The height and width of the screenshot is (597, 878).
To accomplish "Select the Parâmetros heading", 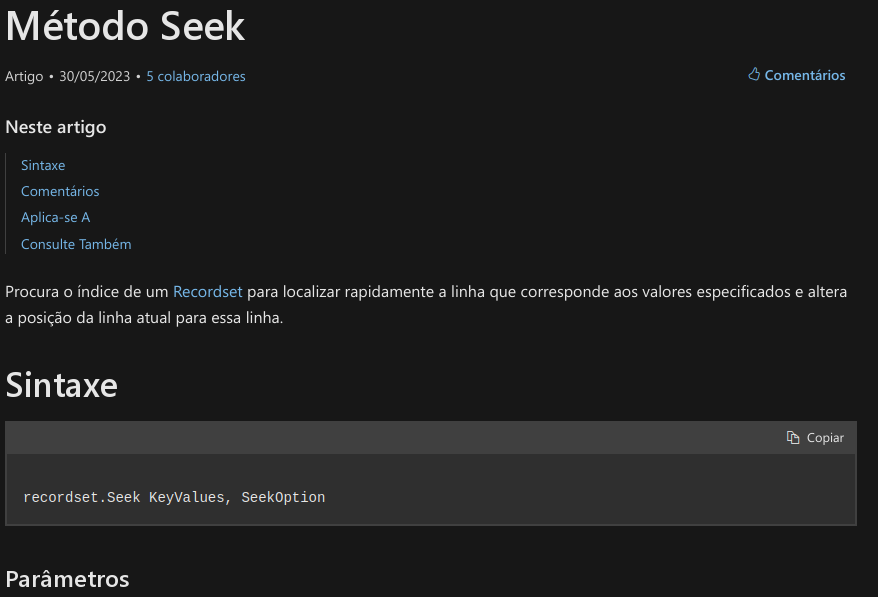I will (67, 579).
